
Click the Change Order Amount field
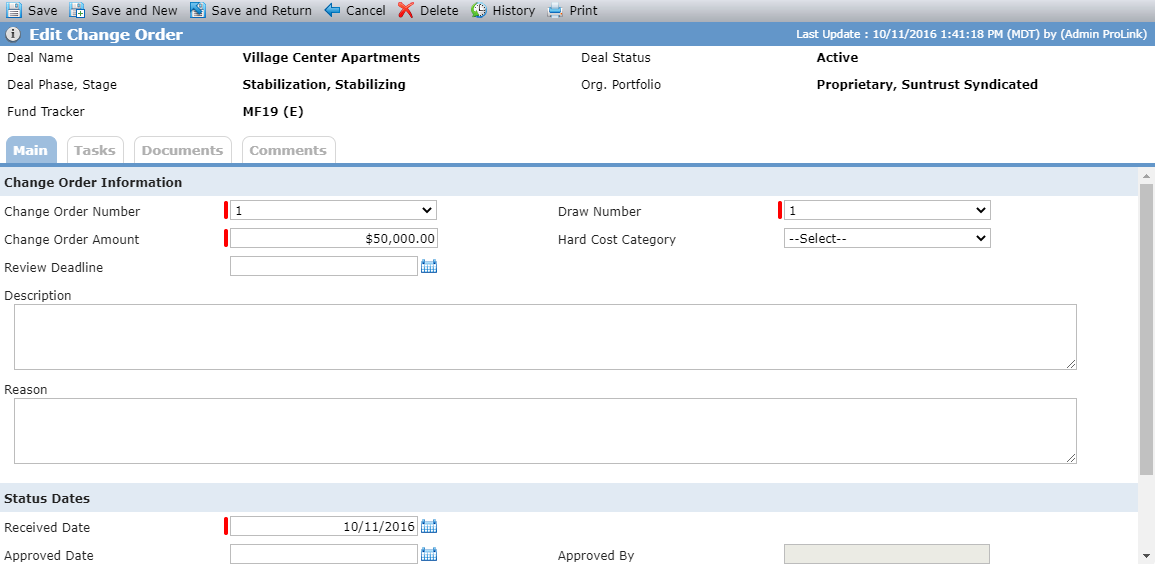[x=334, y=239]
